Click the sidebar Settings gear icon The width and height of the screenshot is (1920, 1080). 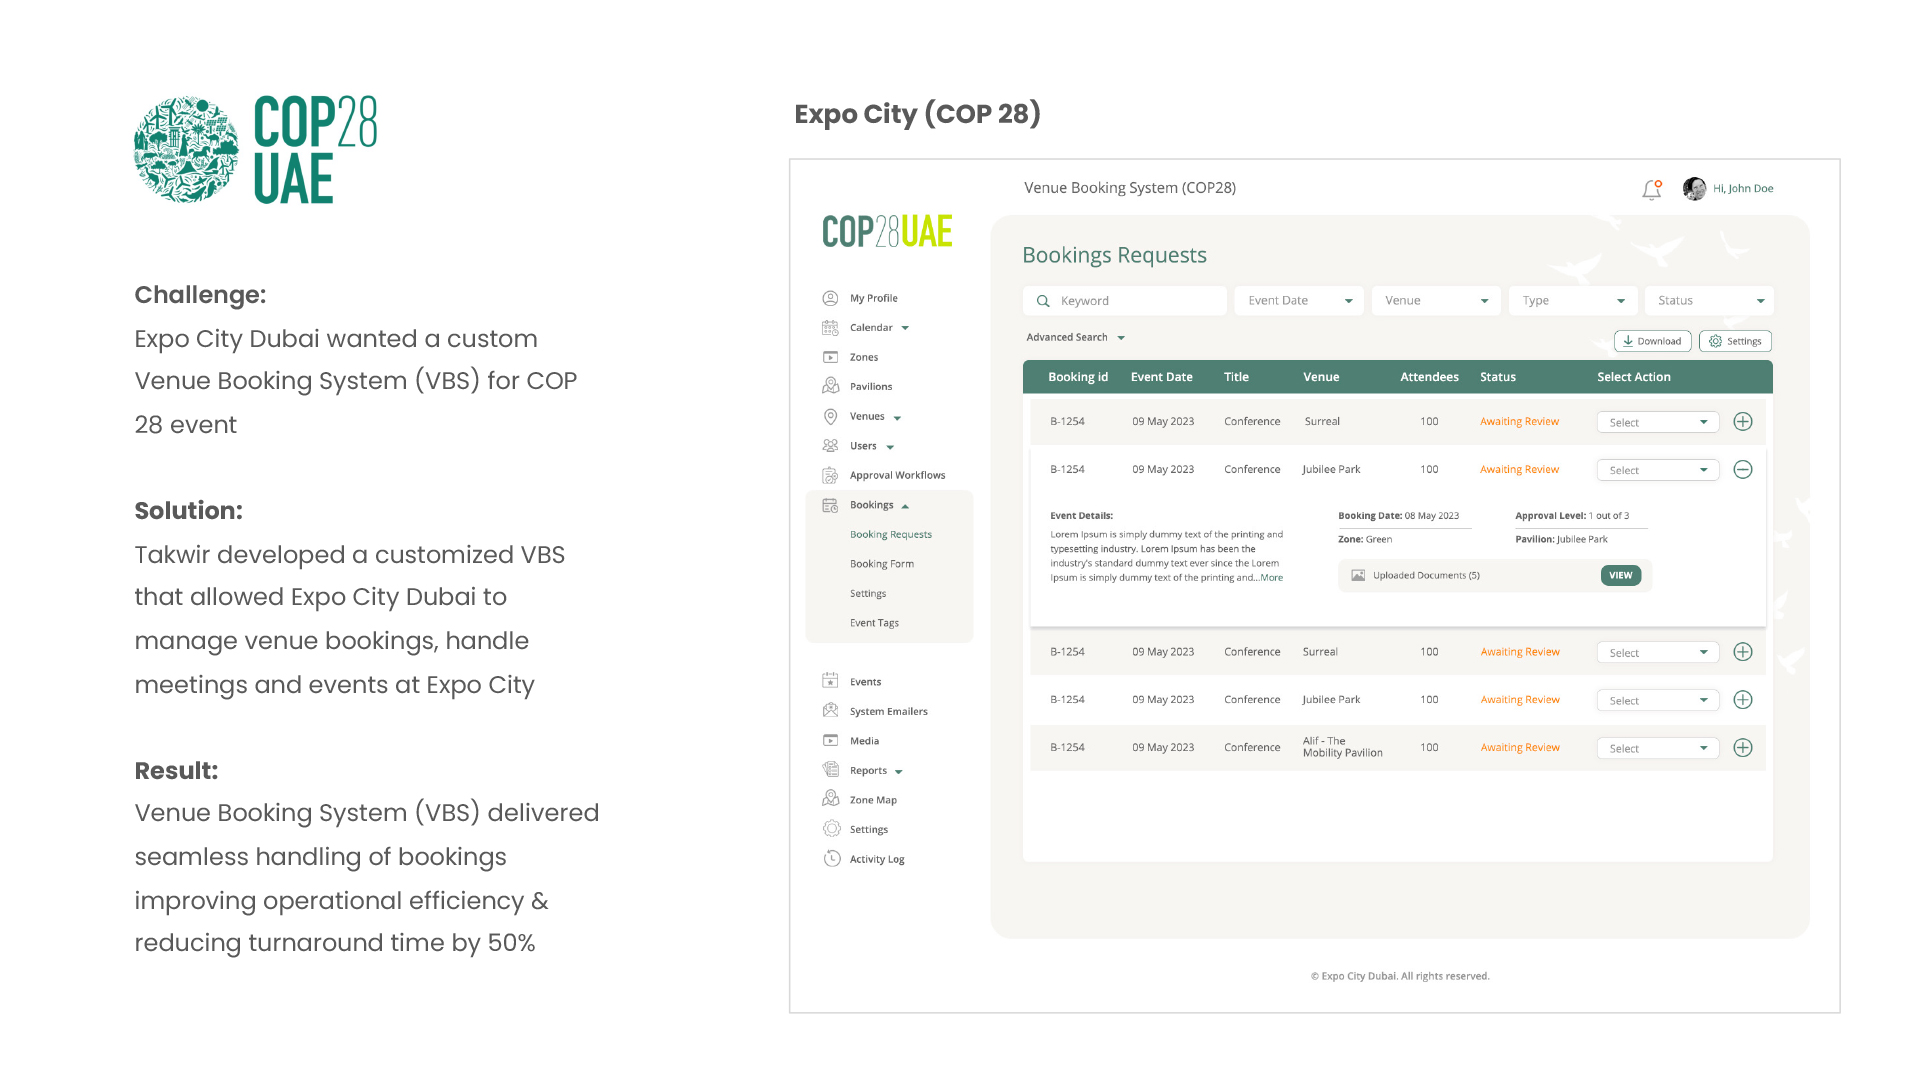click(x=831, y=829)
